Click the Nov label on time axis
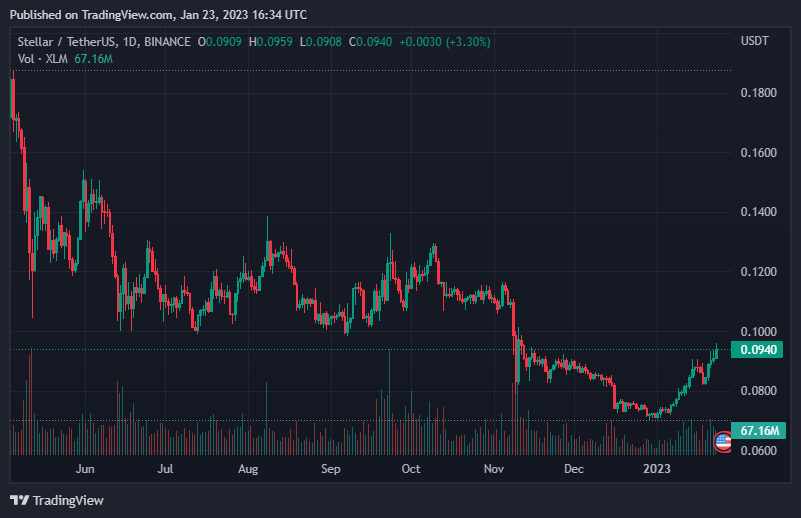The image size is (801, 518). coord(493,469)
